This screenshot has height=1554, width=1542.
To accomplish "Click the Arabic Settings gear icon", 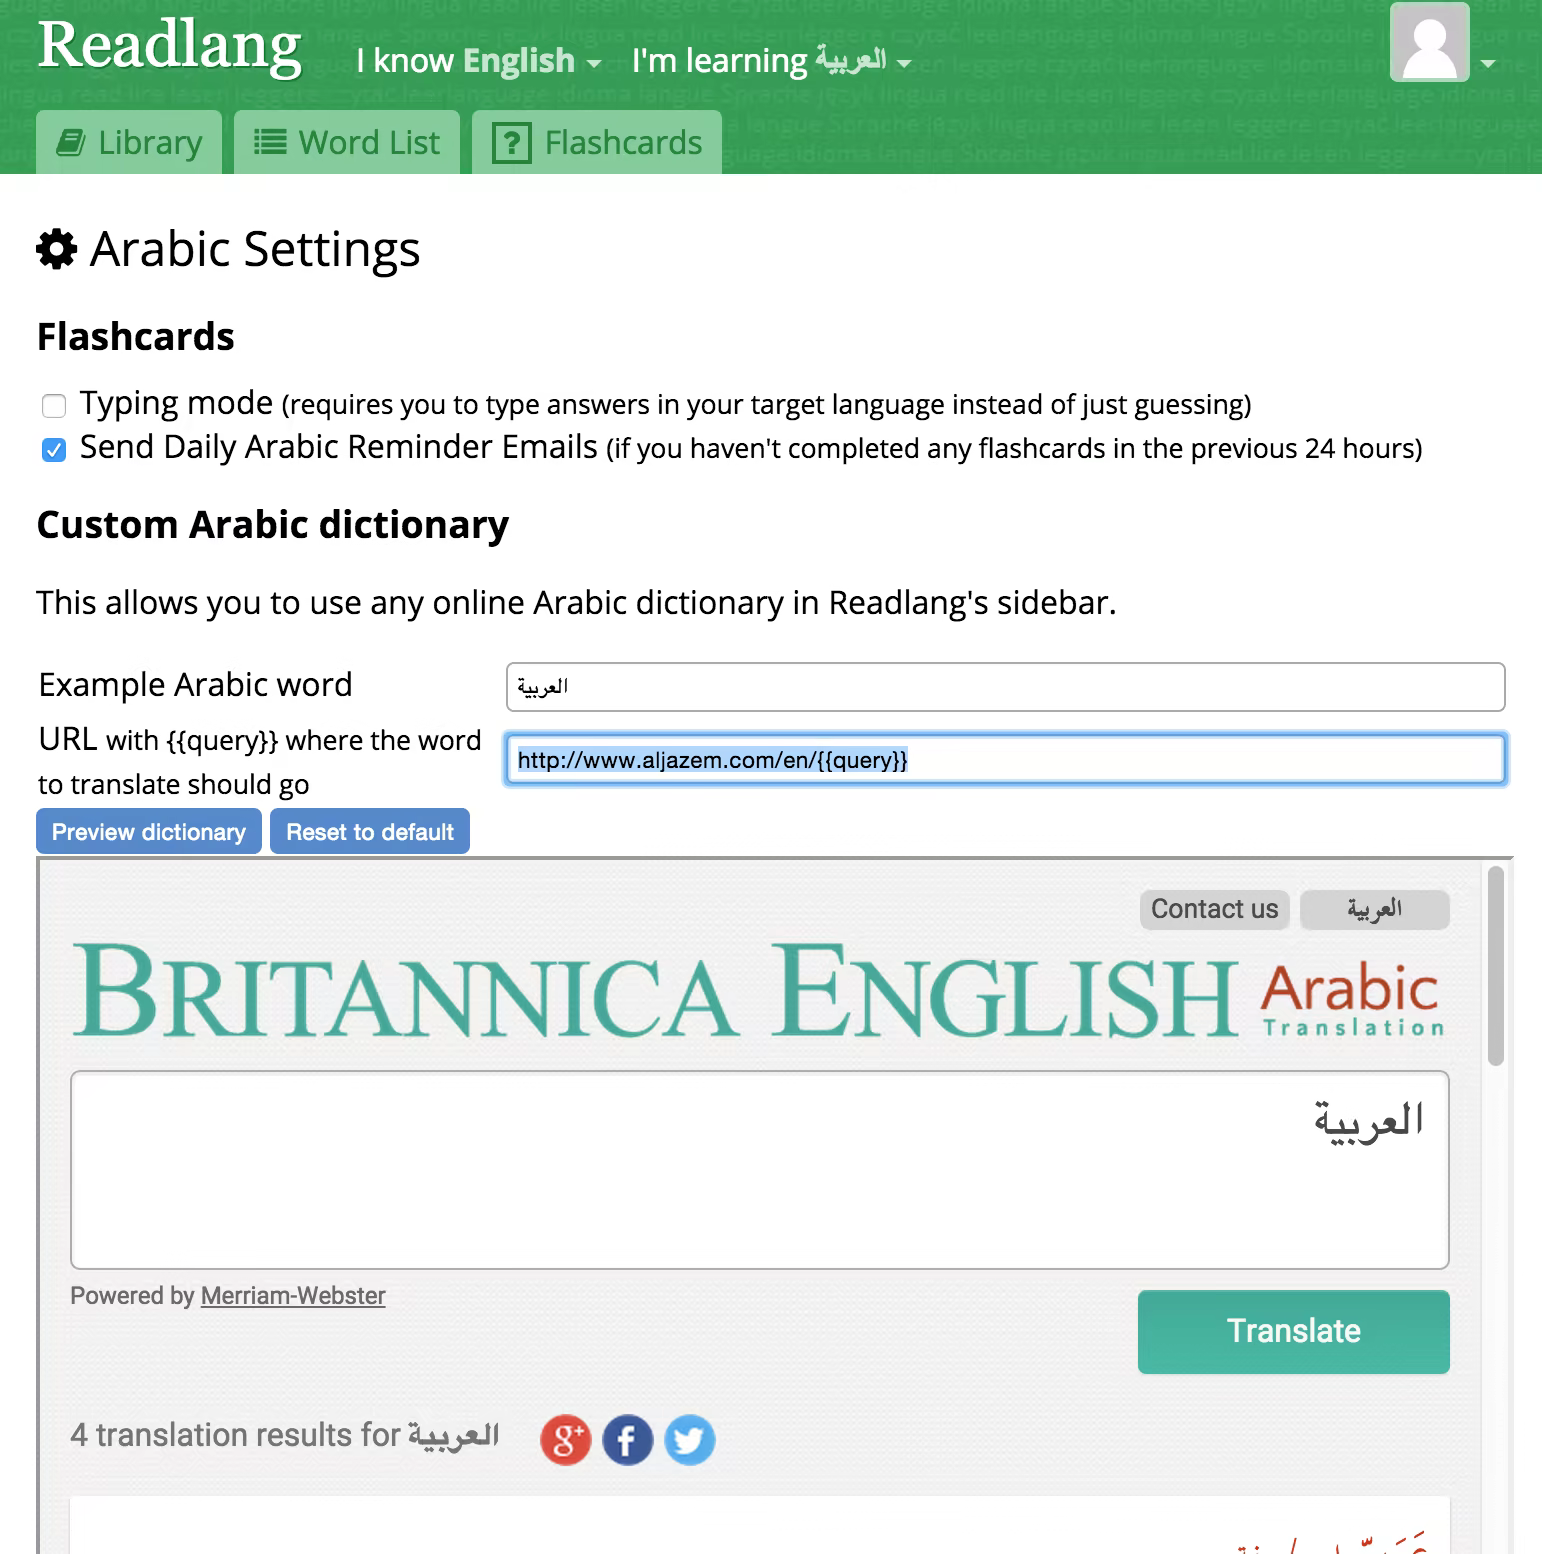I will tap(57, 249).
